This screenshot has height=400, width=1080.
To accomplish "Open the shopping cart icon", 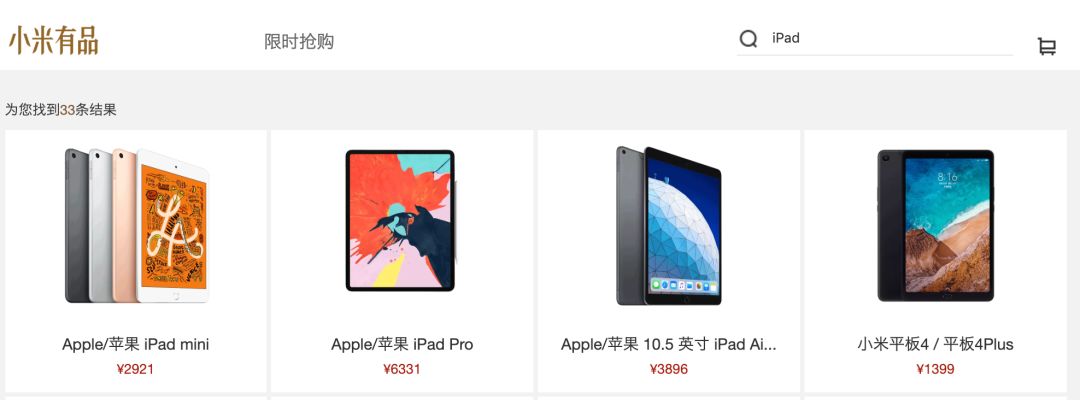I will pos(1047,46).
